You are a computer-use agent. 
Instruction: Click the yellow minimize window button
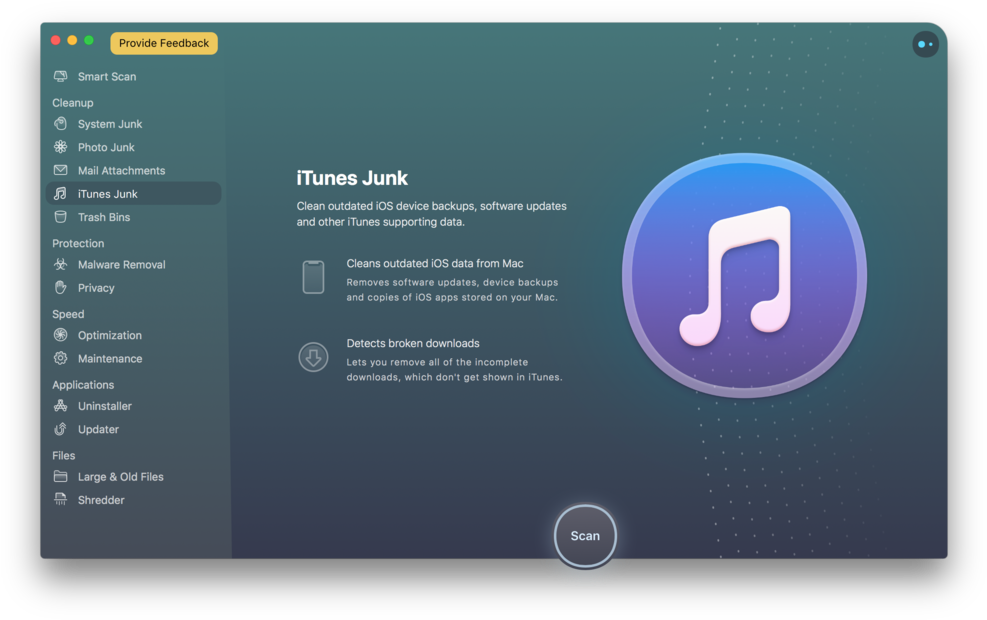pos(72,40)
